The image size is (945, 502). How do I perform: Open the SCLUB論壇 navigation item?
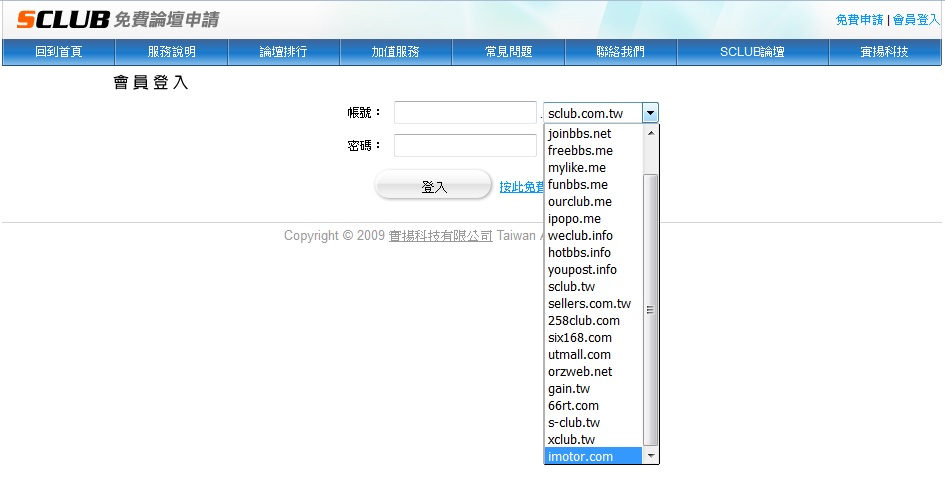[x=752, y=52]
